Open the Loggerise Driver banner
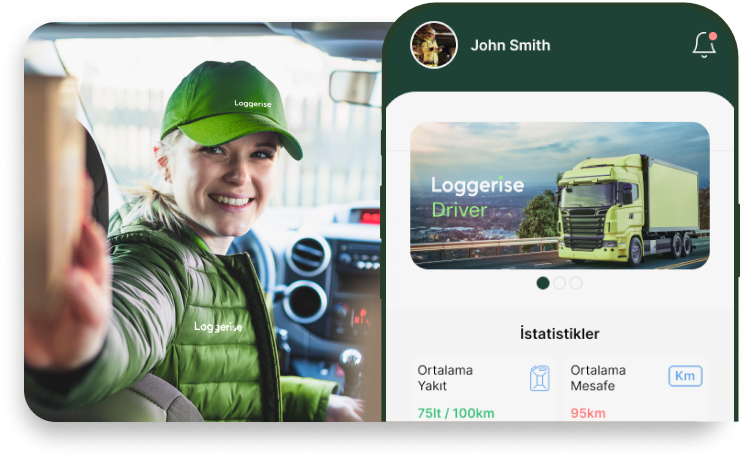 (560, 196)
